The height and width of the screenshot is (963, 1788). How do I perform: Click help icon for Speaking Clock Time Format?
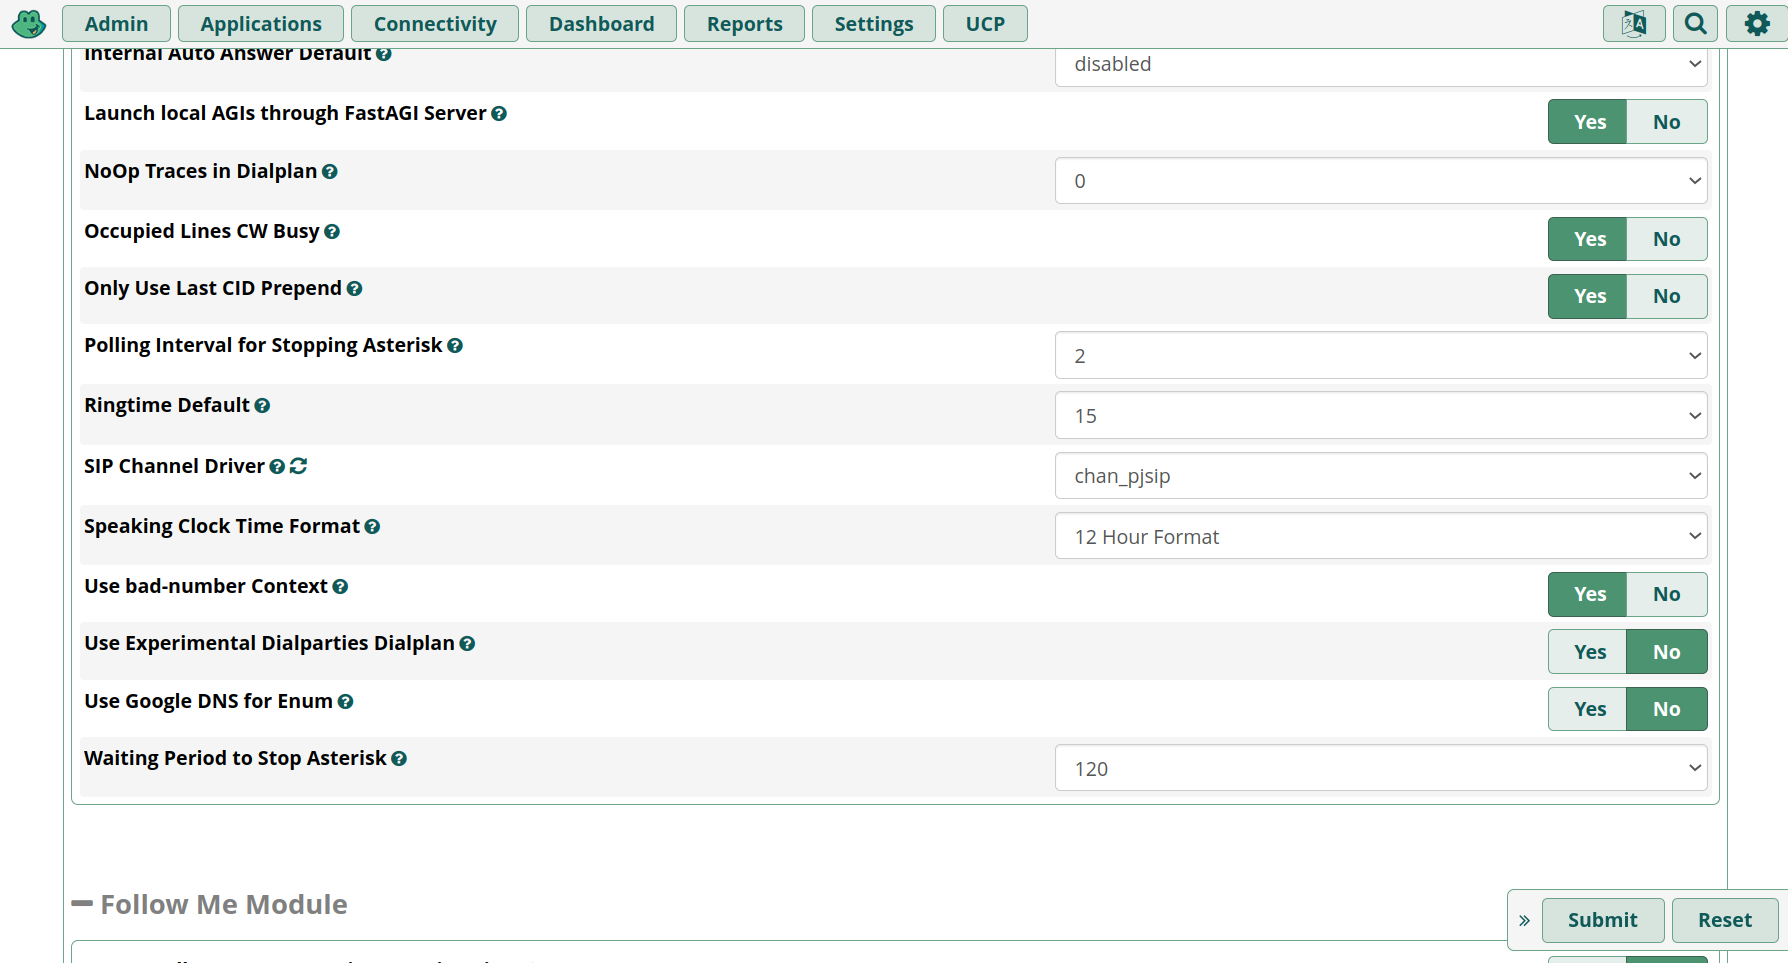pos(372,527)
